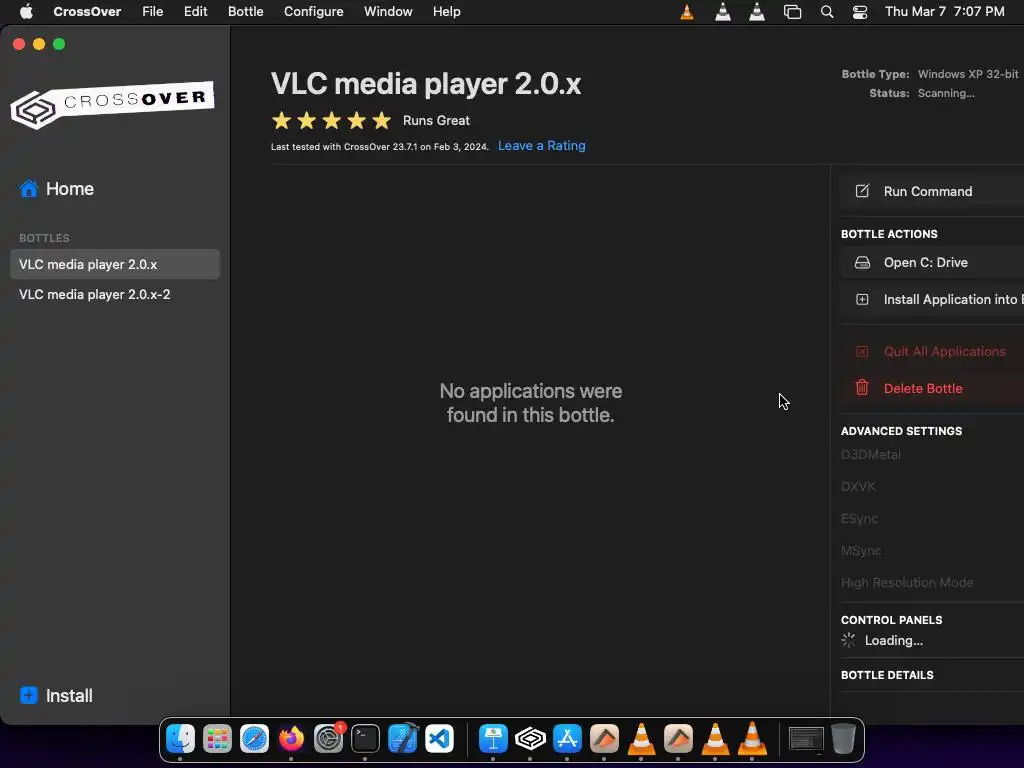
Task: Click the CrossOver icon in the Dock
Action: [530, 739]
